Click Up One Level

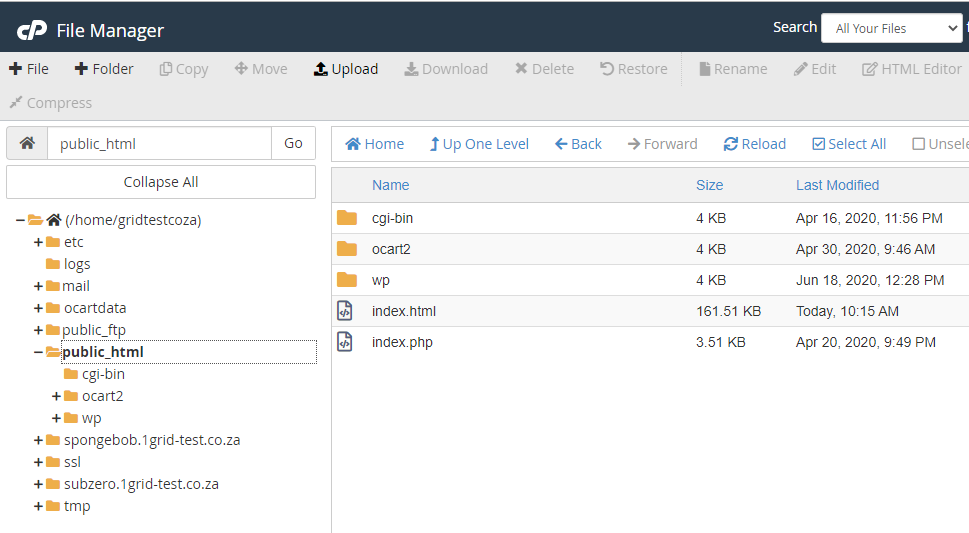coord(479,144)
